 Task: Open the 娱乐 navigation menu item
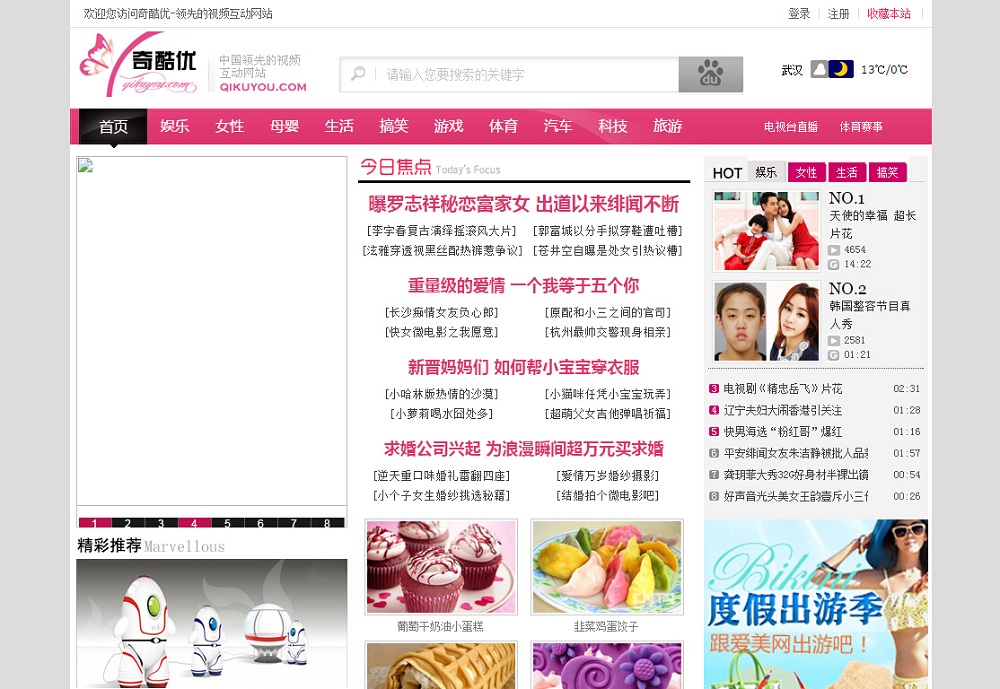coord(175,126)
